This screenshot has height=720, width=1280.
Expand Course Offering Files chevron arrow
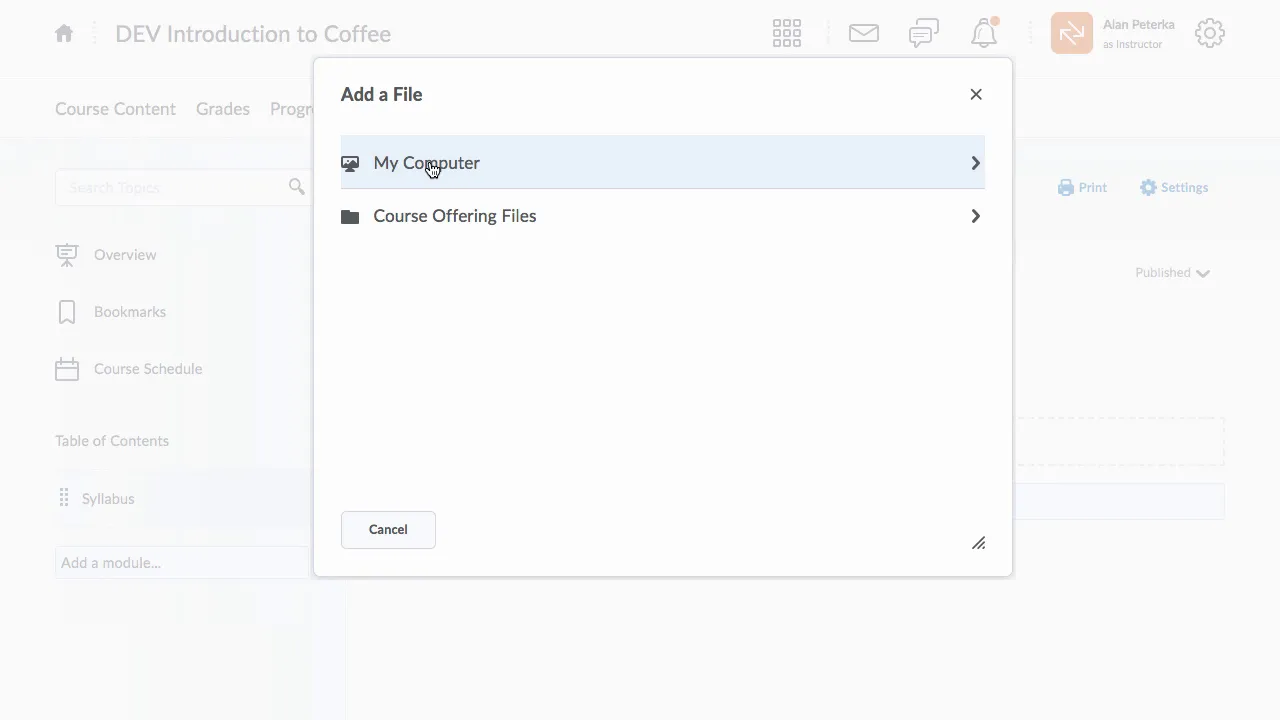tap(975, 216)
